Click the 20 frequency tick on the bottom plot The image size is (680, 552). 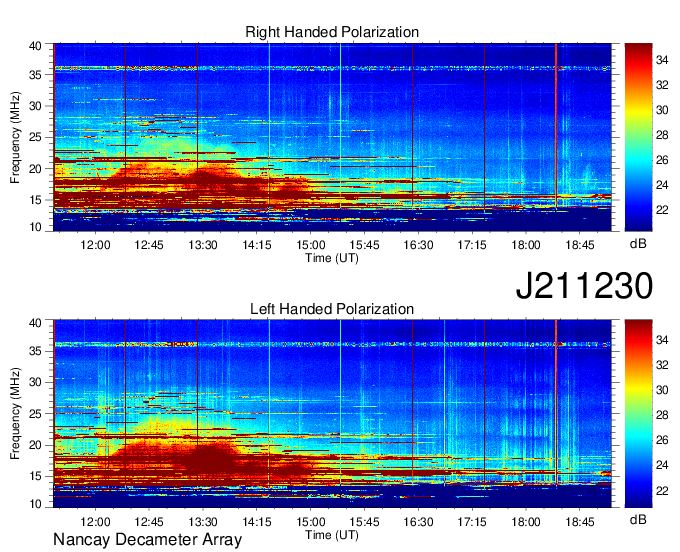coord(36,445)
